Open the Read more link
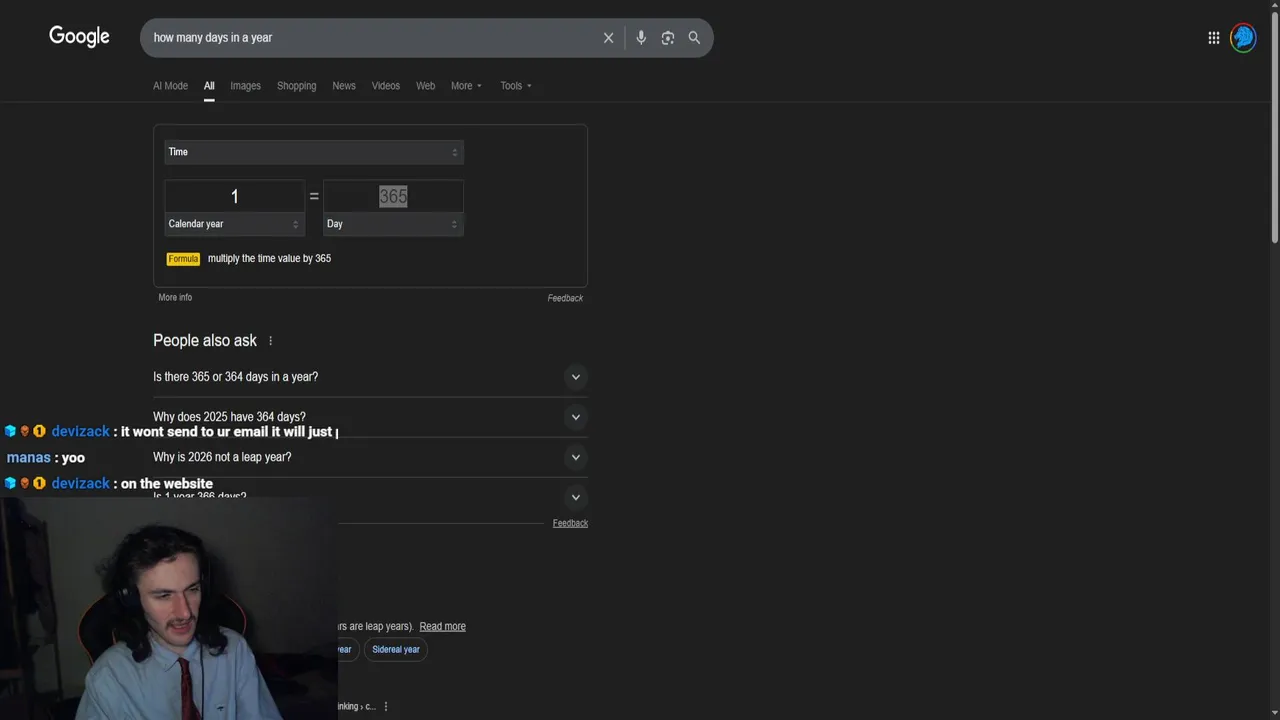The height and width of the screenshot is (720, 1280). [442, 626]
